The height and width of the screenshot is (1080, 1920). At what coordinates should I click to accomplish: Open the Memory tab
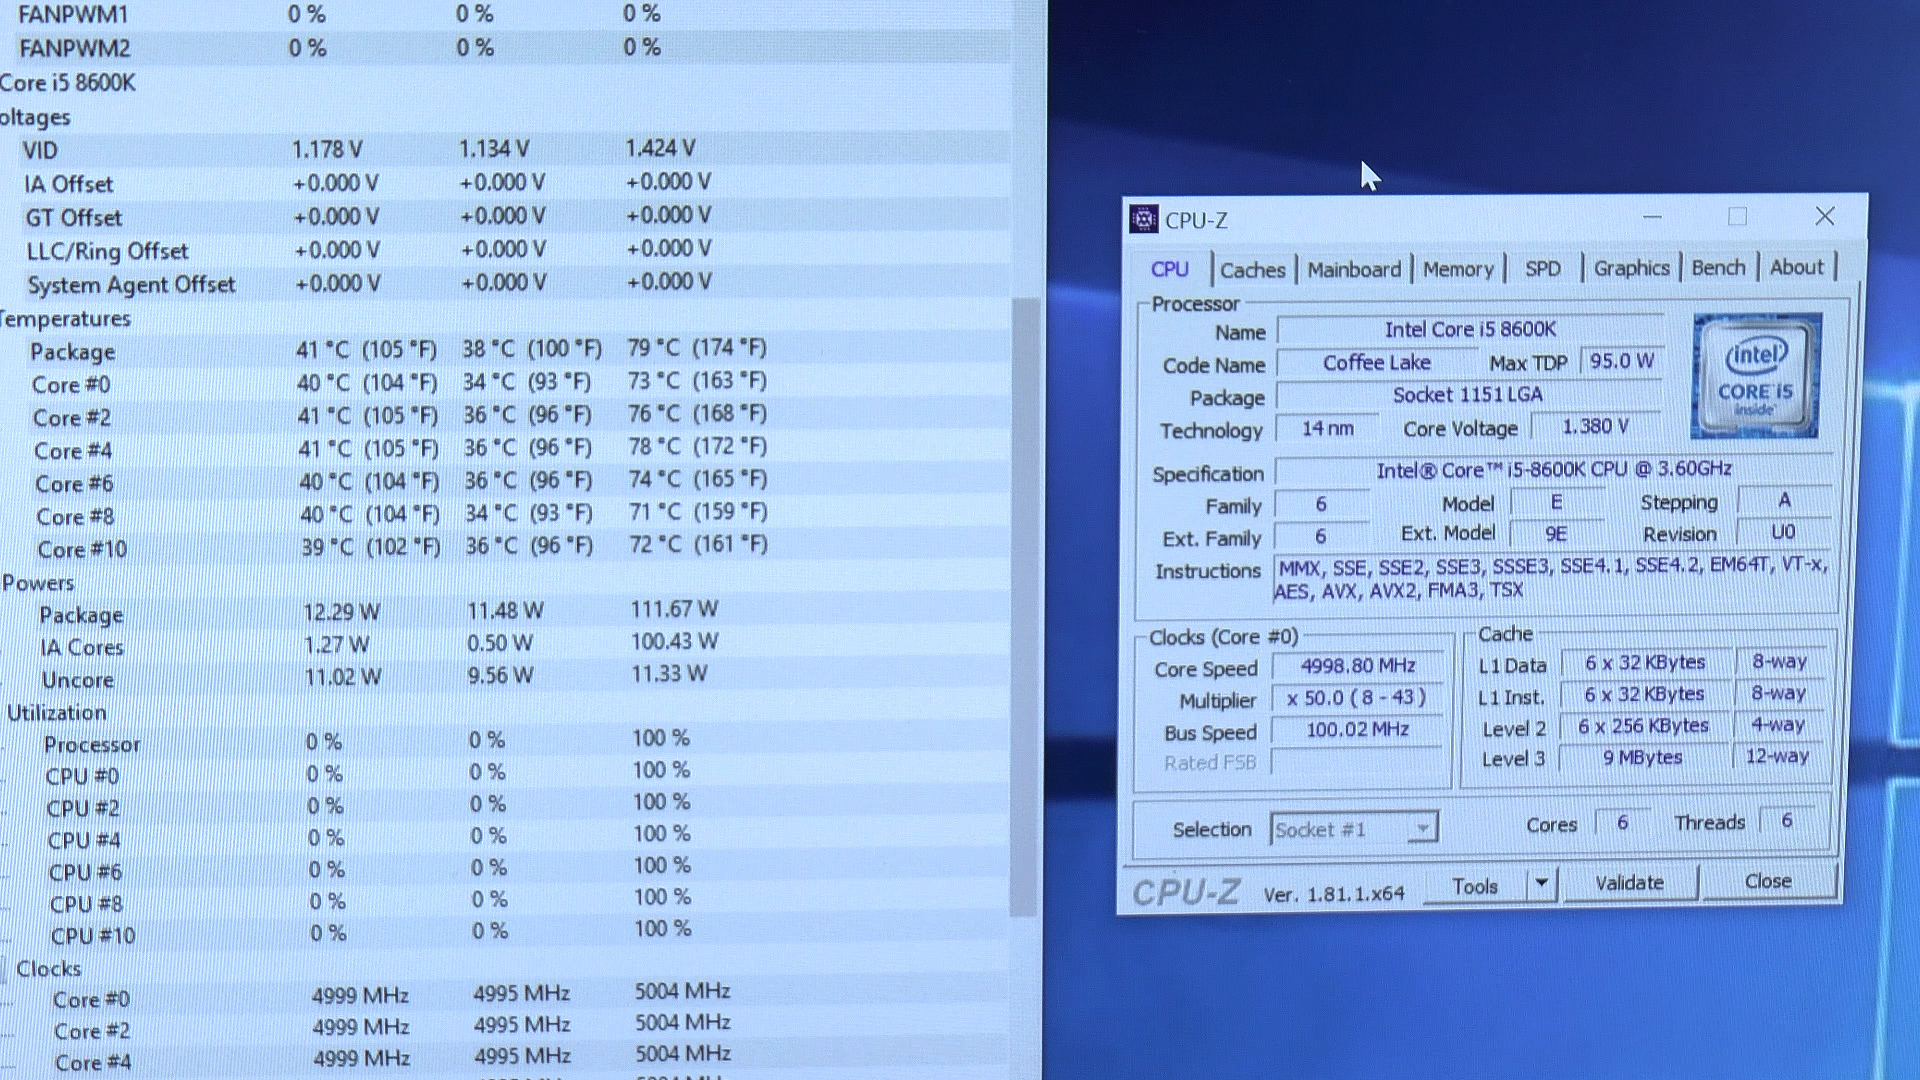point(1458,269)
